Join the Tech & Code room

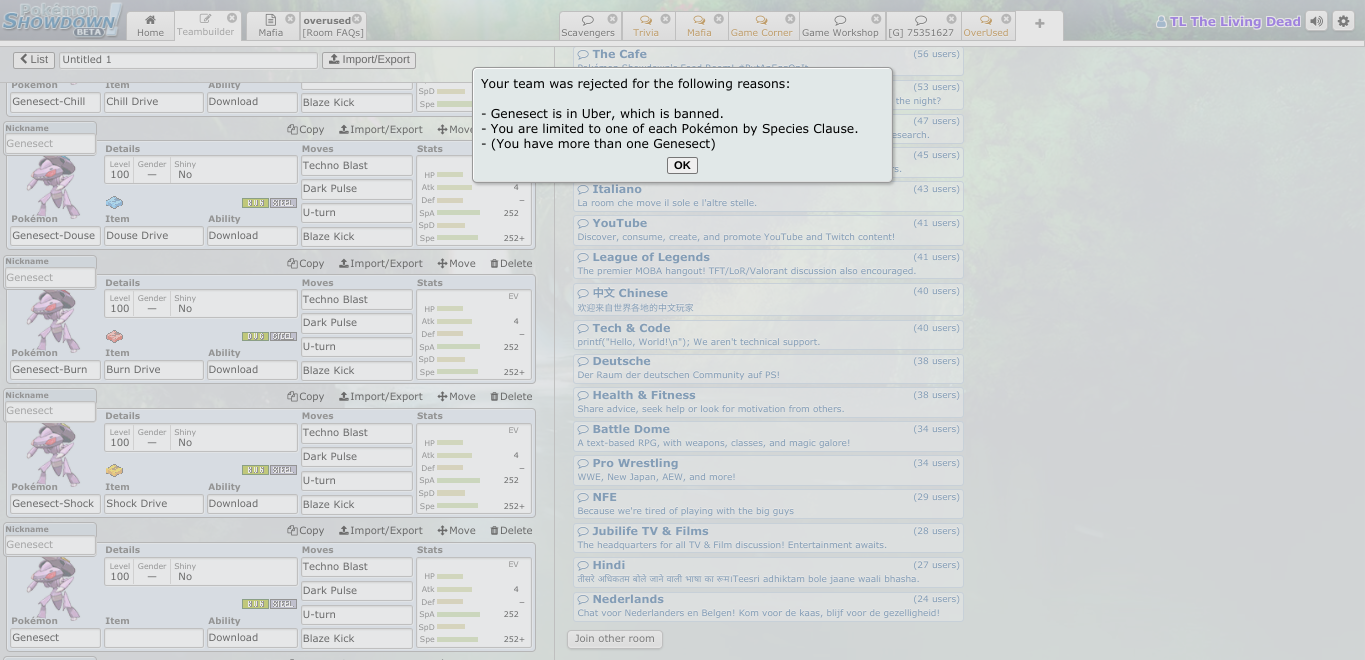(x=768, y=335)
